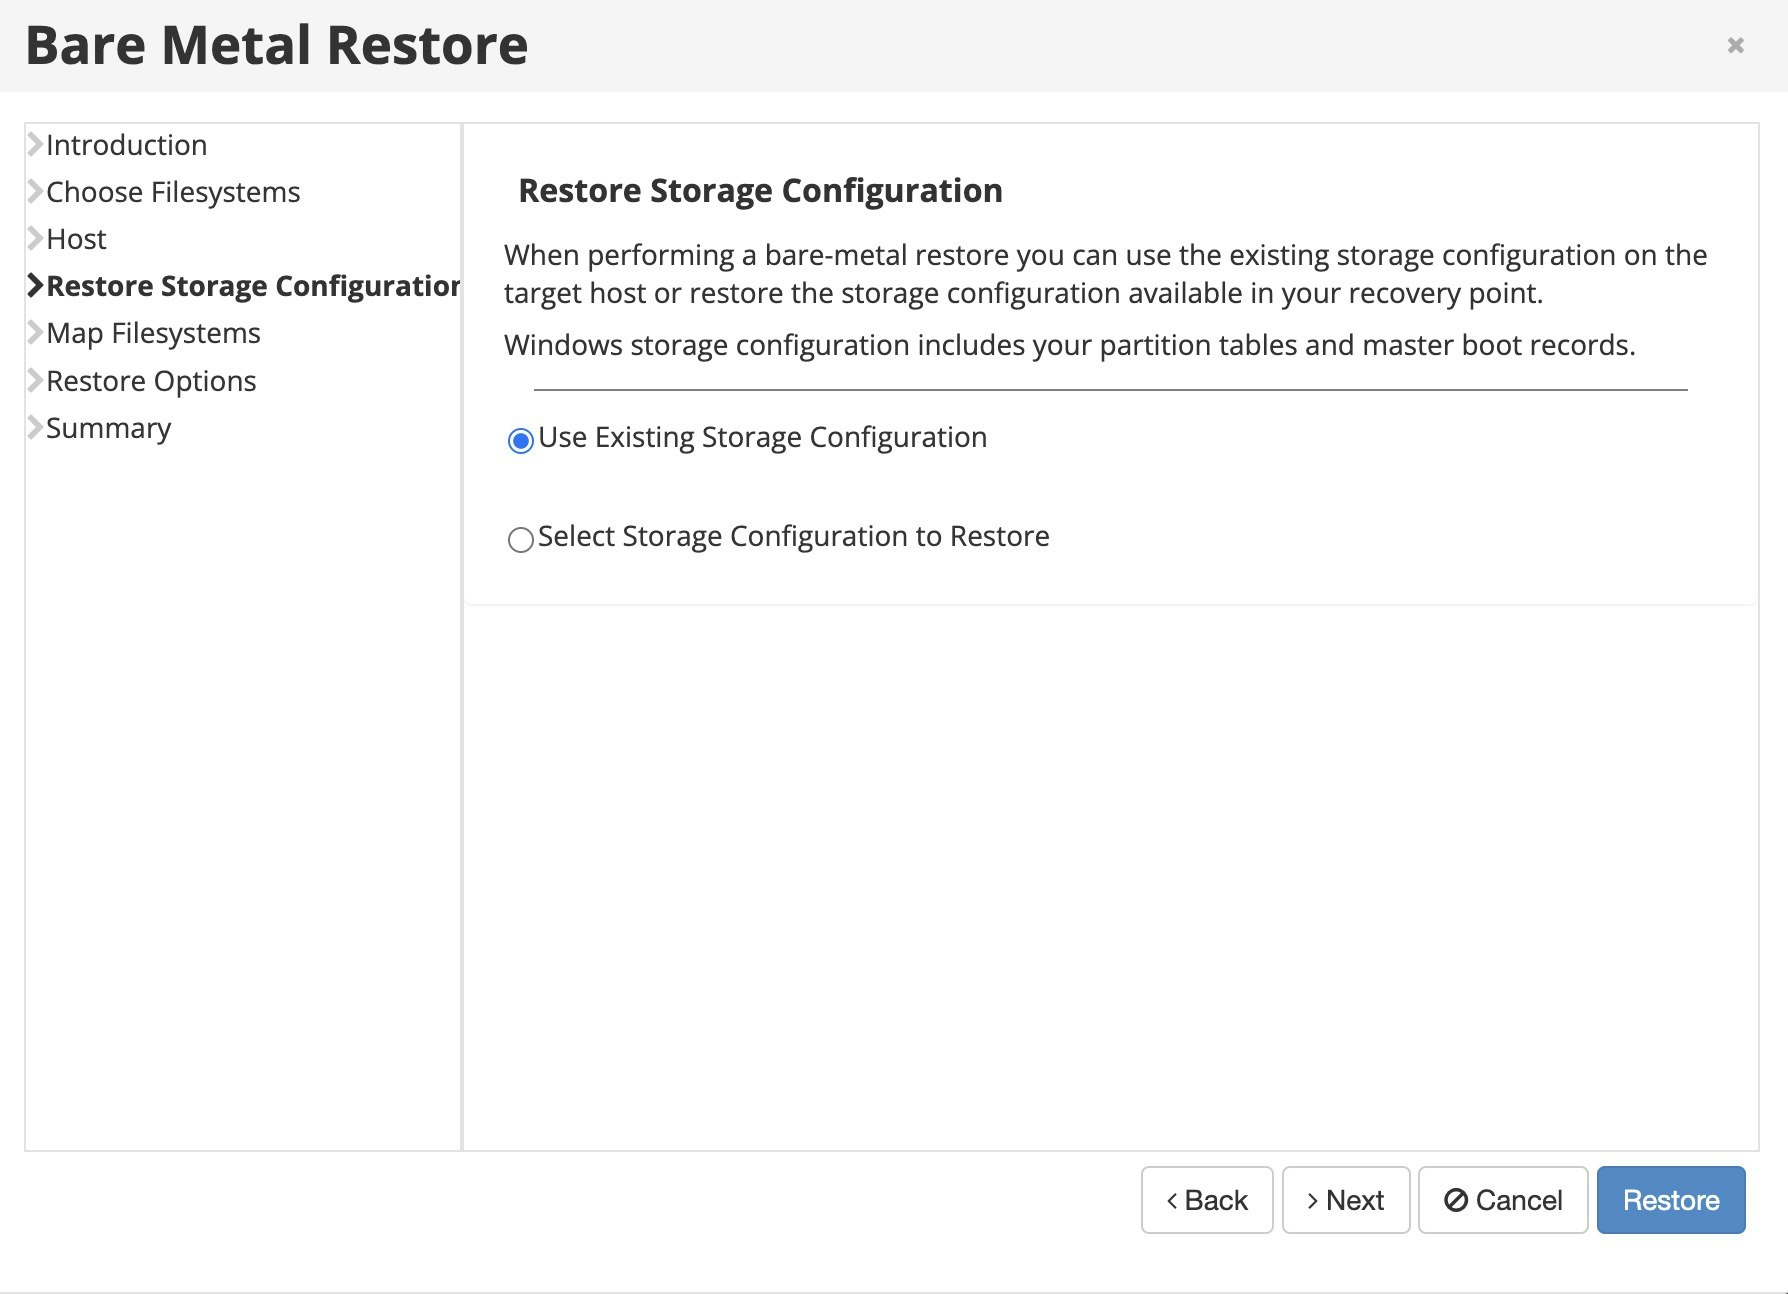Viewport: 1788px width, 1294px height.
Task: Choose Select Storage Configuration to Restore option
Action: (520, 540)
